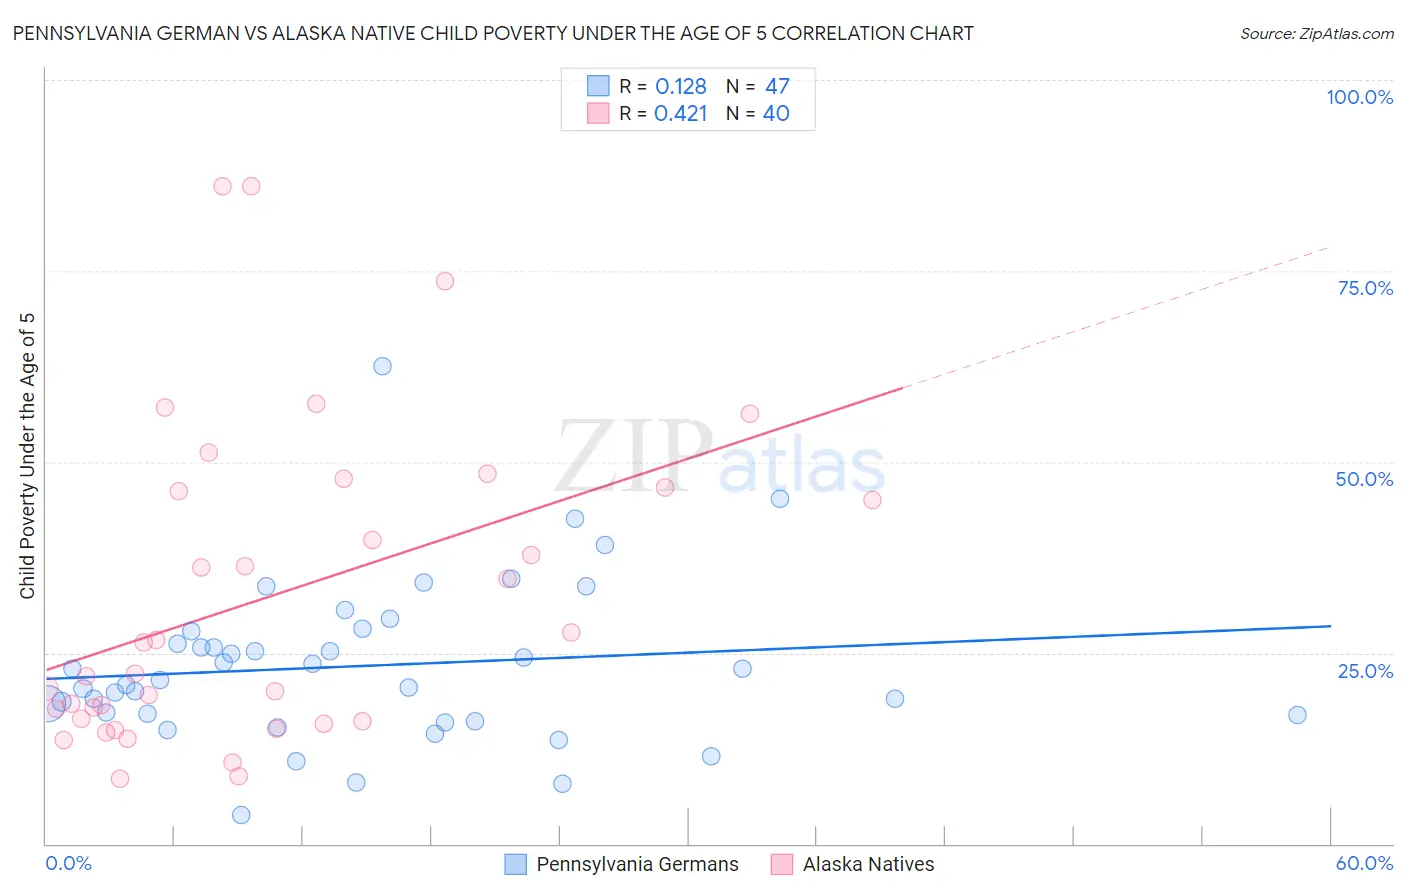Select the N = 47 value
1406x892 pixels.
tap(777, 86)
